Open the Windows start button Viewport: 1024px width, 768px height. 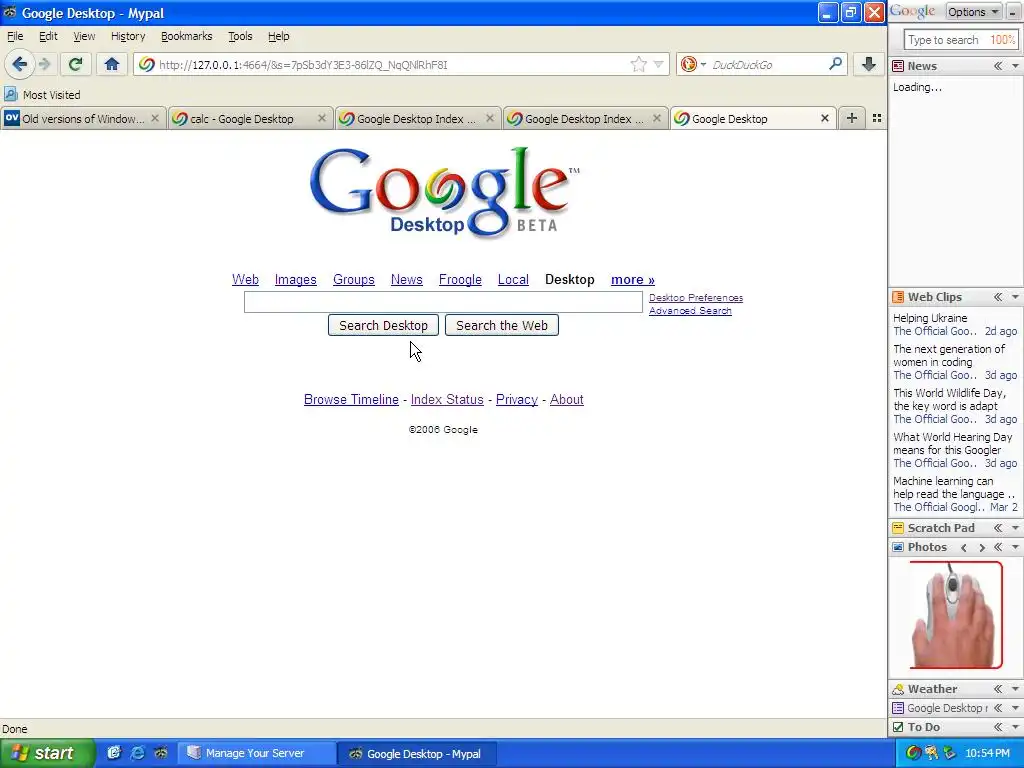[47, 753]
